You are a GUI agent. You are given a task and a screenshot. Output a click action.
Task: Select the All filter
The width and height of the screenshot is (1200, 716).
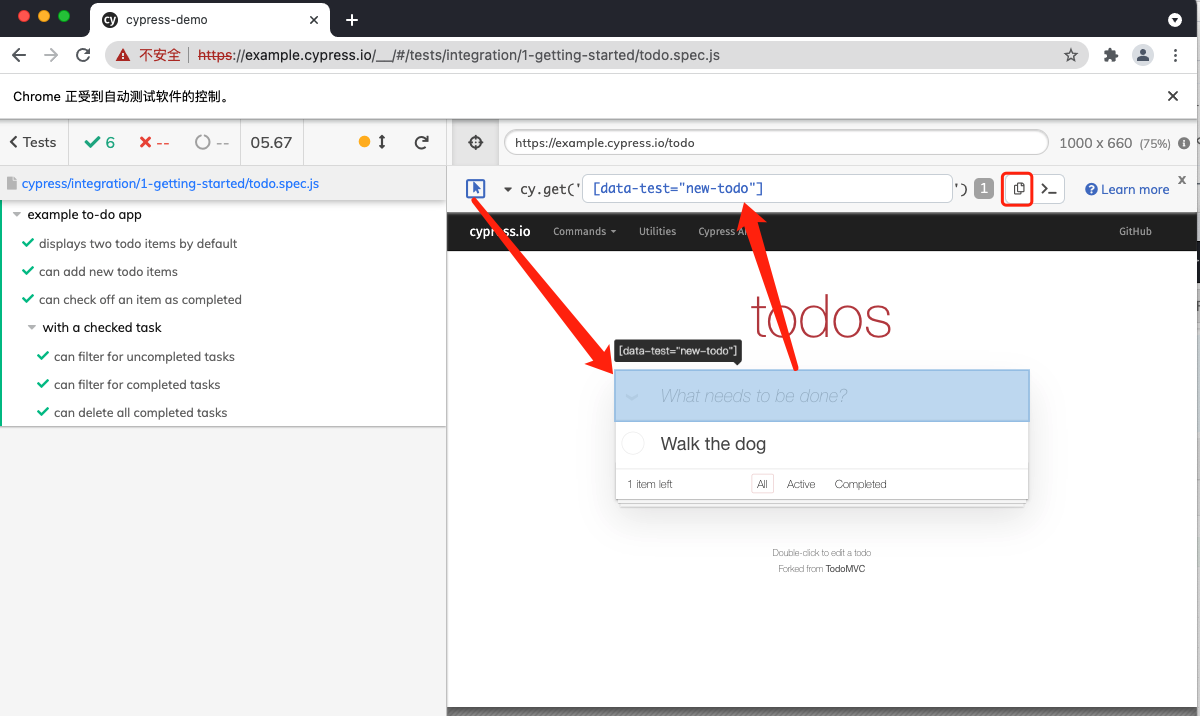762,484
